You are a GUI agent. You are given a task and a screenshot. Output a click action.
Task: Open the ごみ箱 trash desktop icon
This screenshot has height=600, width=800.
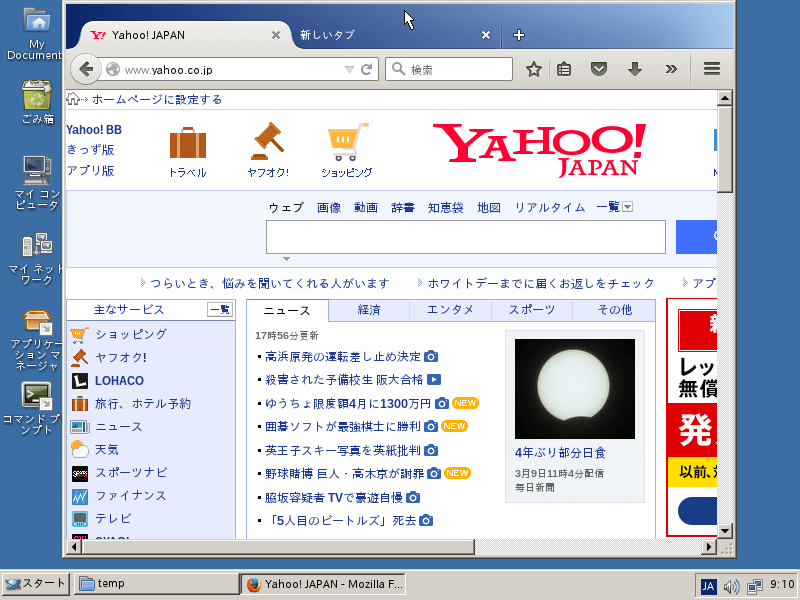37,102
